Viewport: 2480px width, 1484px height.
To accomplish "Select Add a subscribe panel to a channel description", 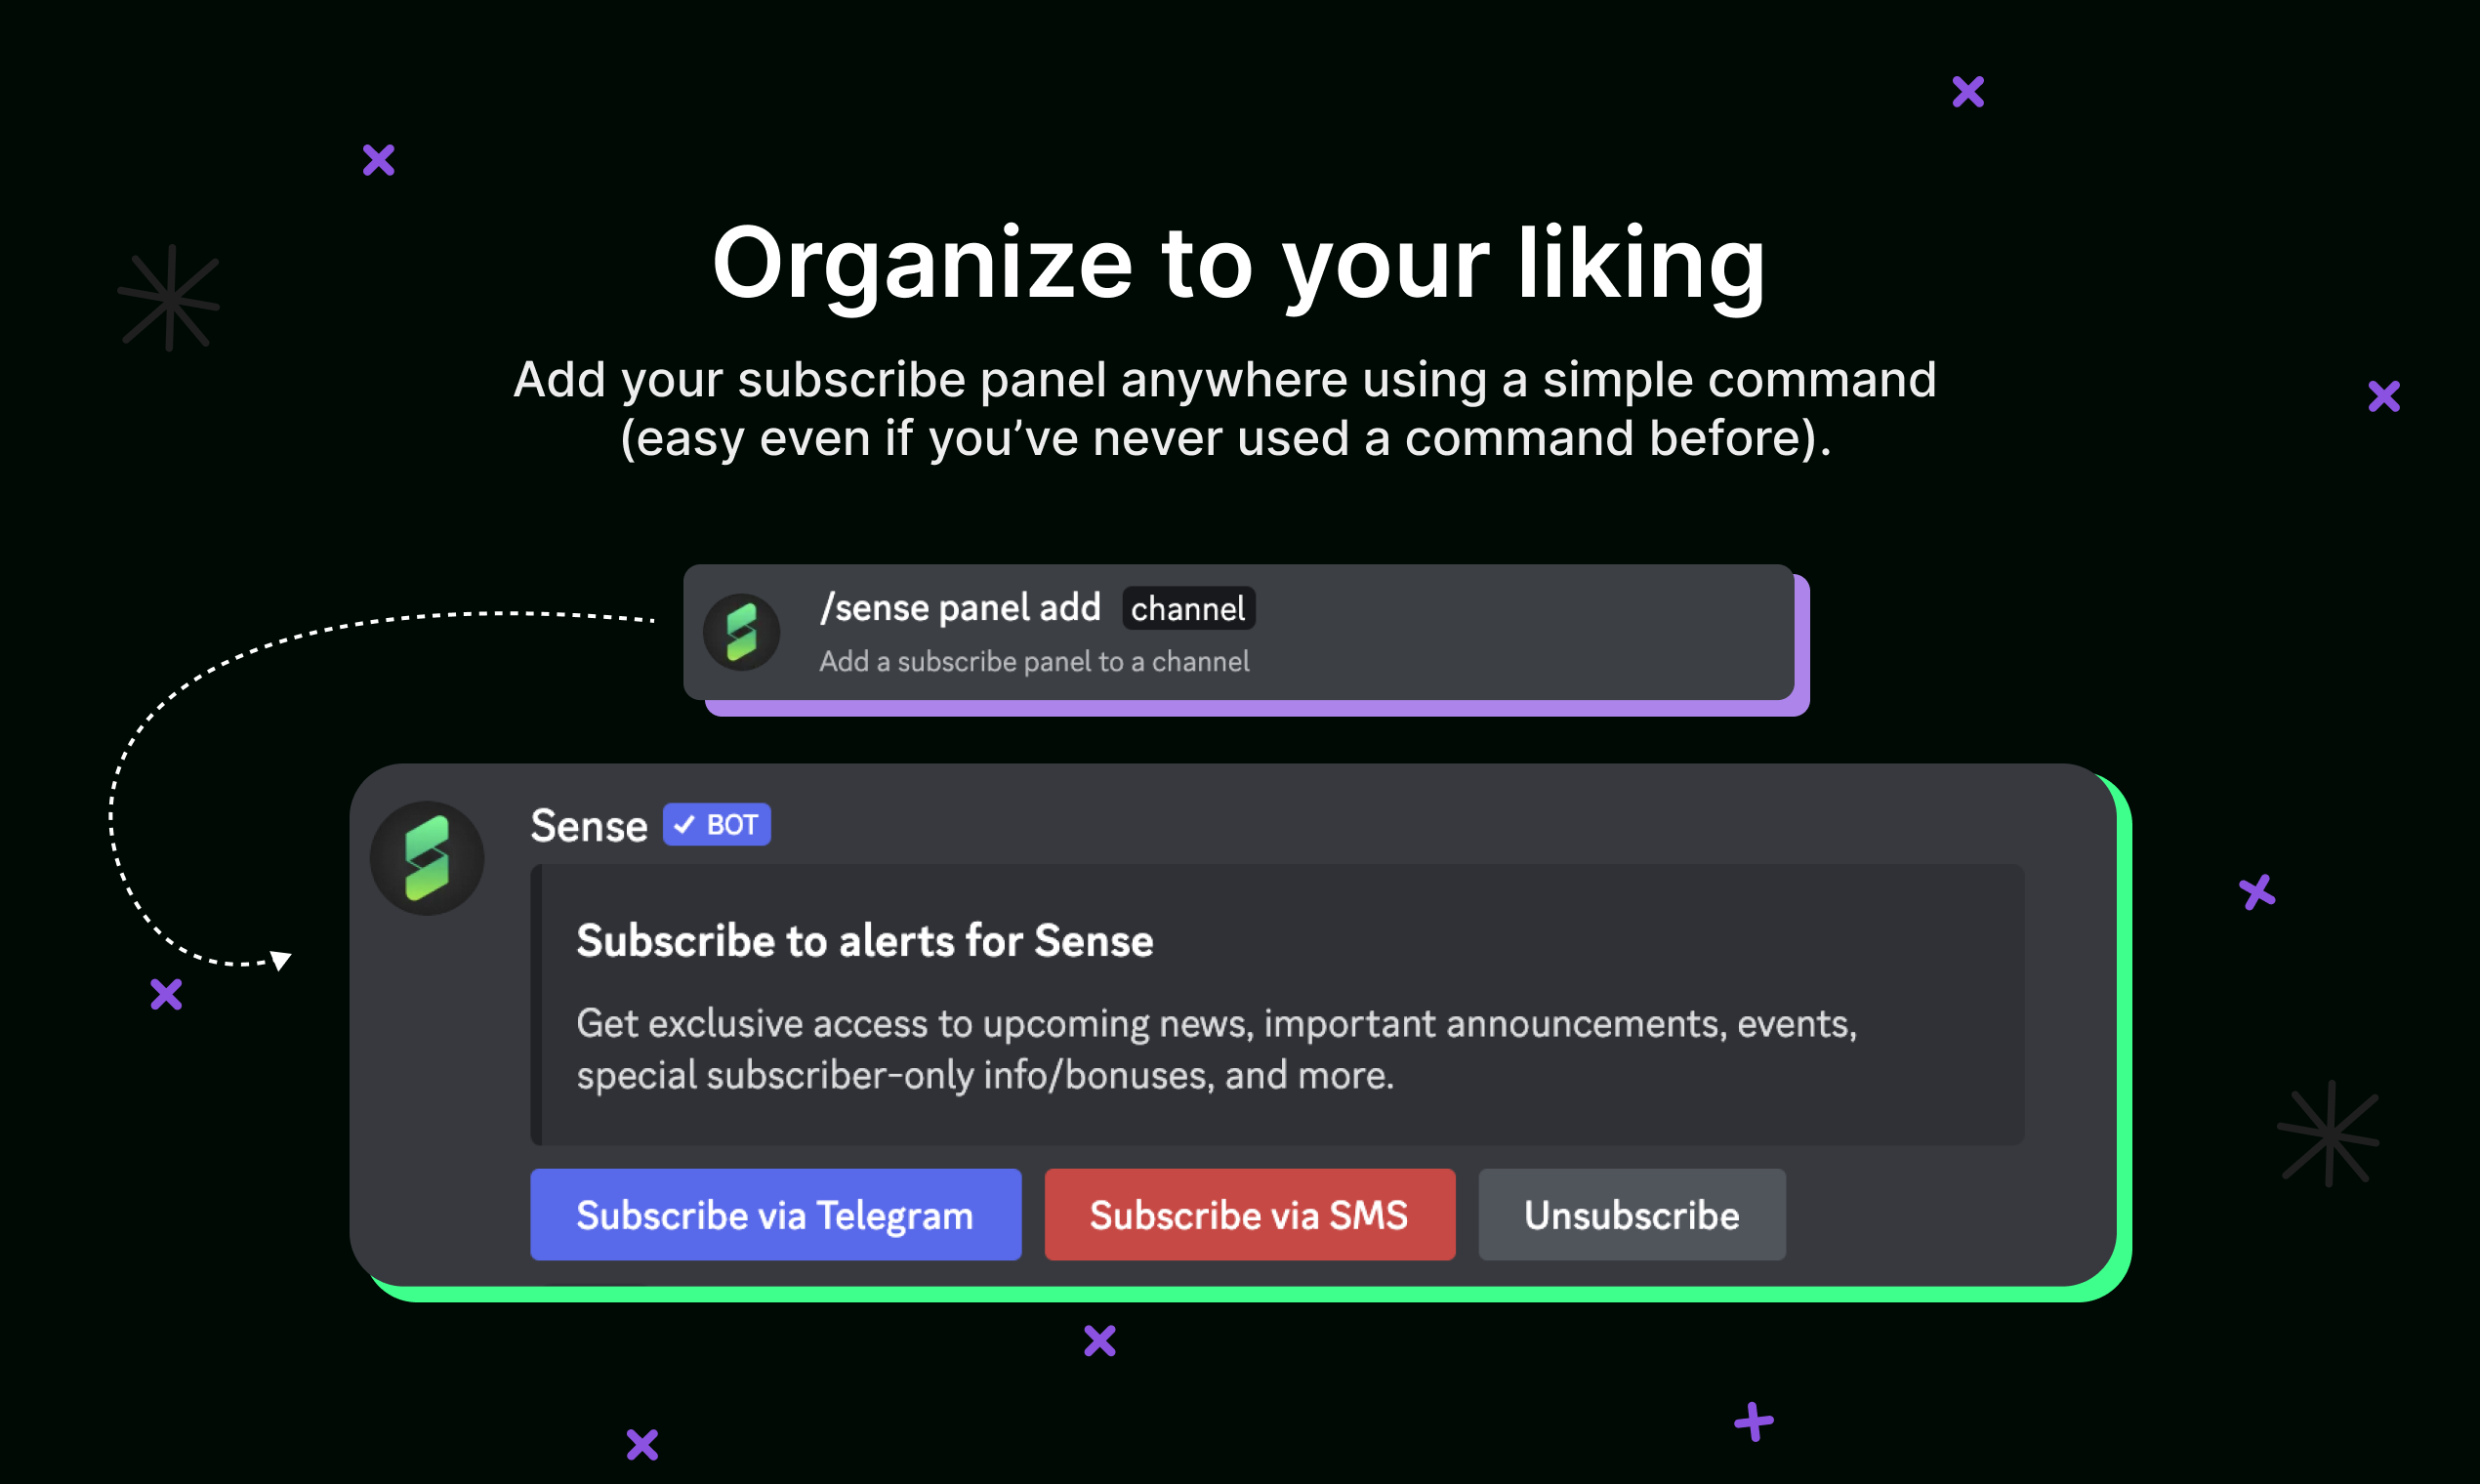I will click(x=1034, y=662).
